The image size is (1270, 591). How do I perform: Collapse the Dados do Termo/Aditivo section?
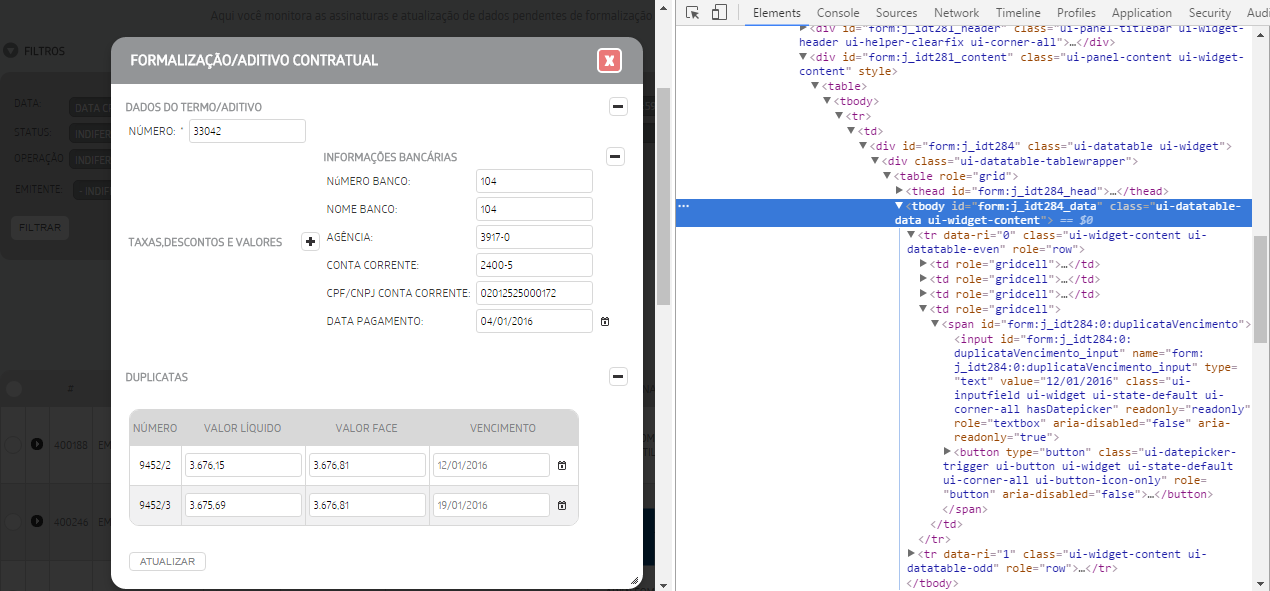[618, 106]
